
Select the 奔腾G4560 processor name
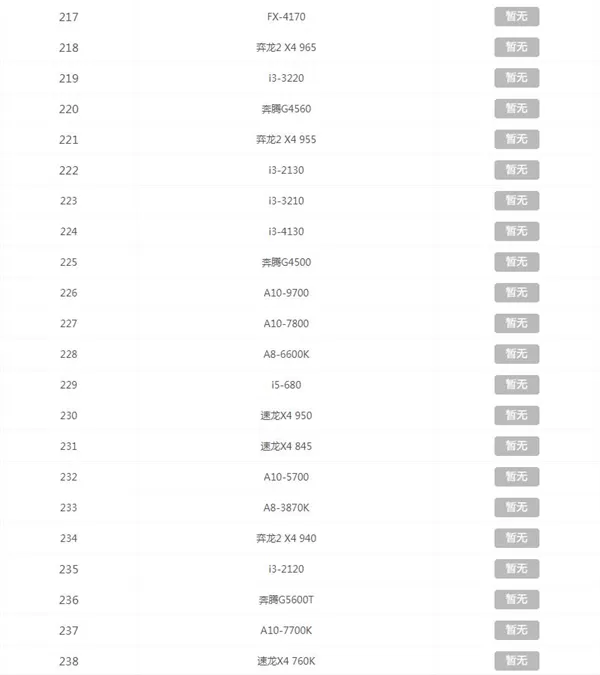[286, 109]
